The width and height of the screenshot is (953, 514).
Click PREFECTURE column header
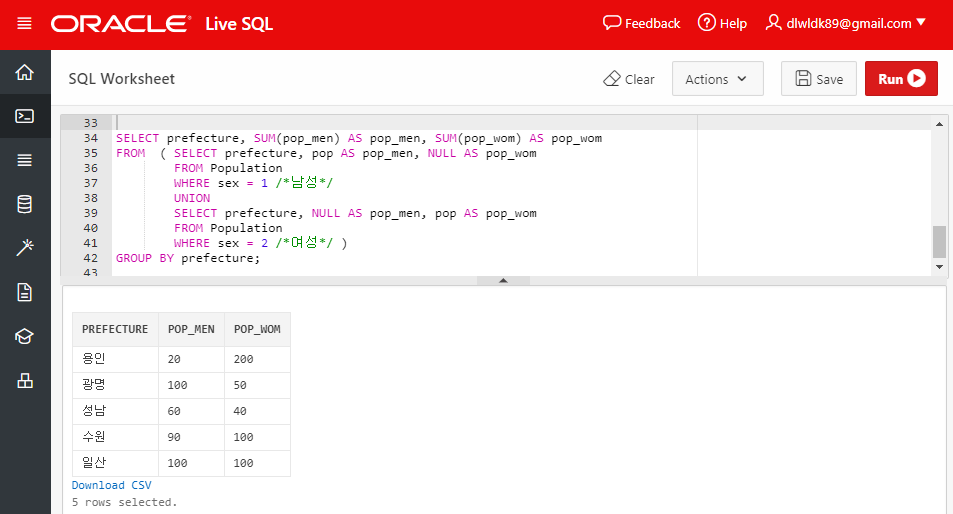coord(115,329)
